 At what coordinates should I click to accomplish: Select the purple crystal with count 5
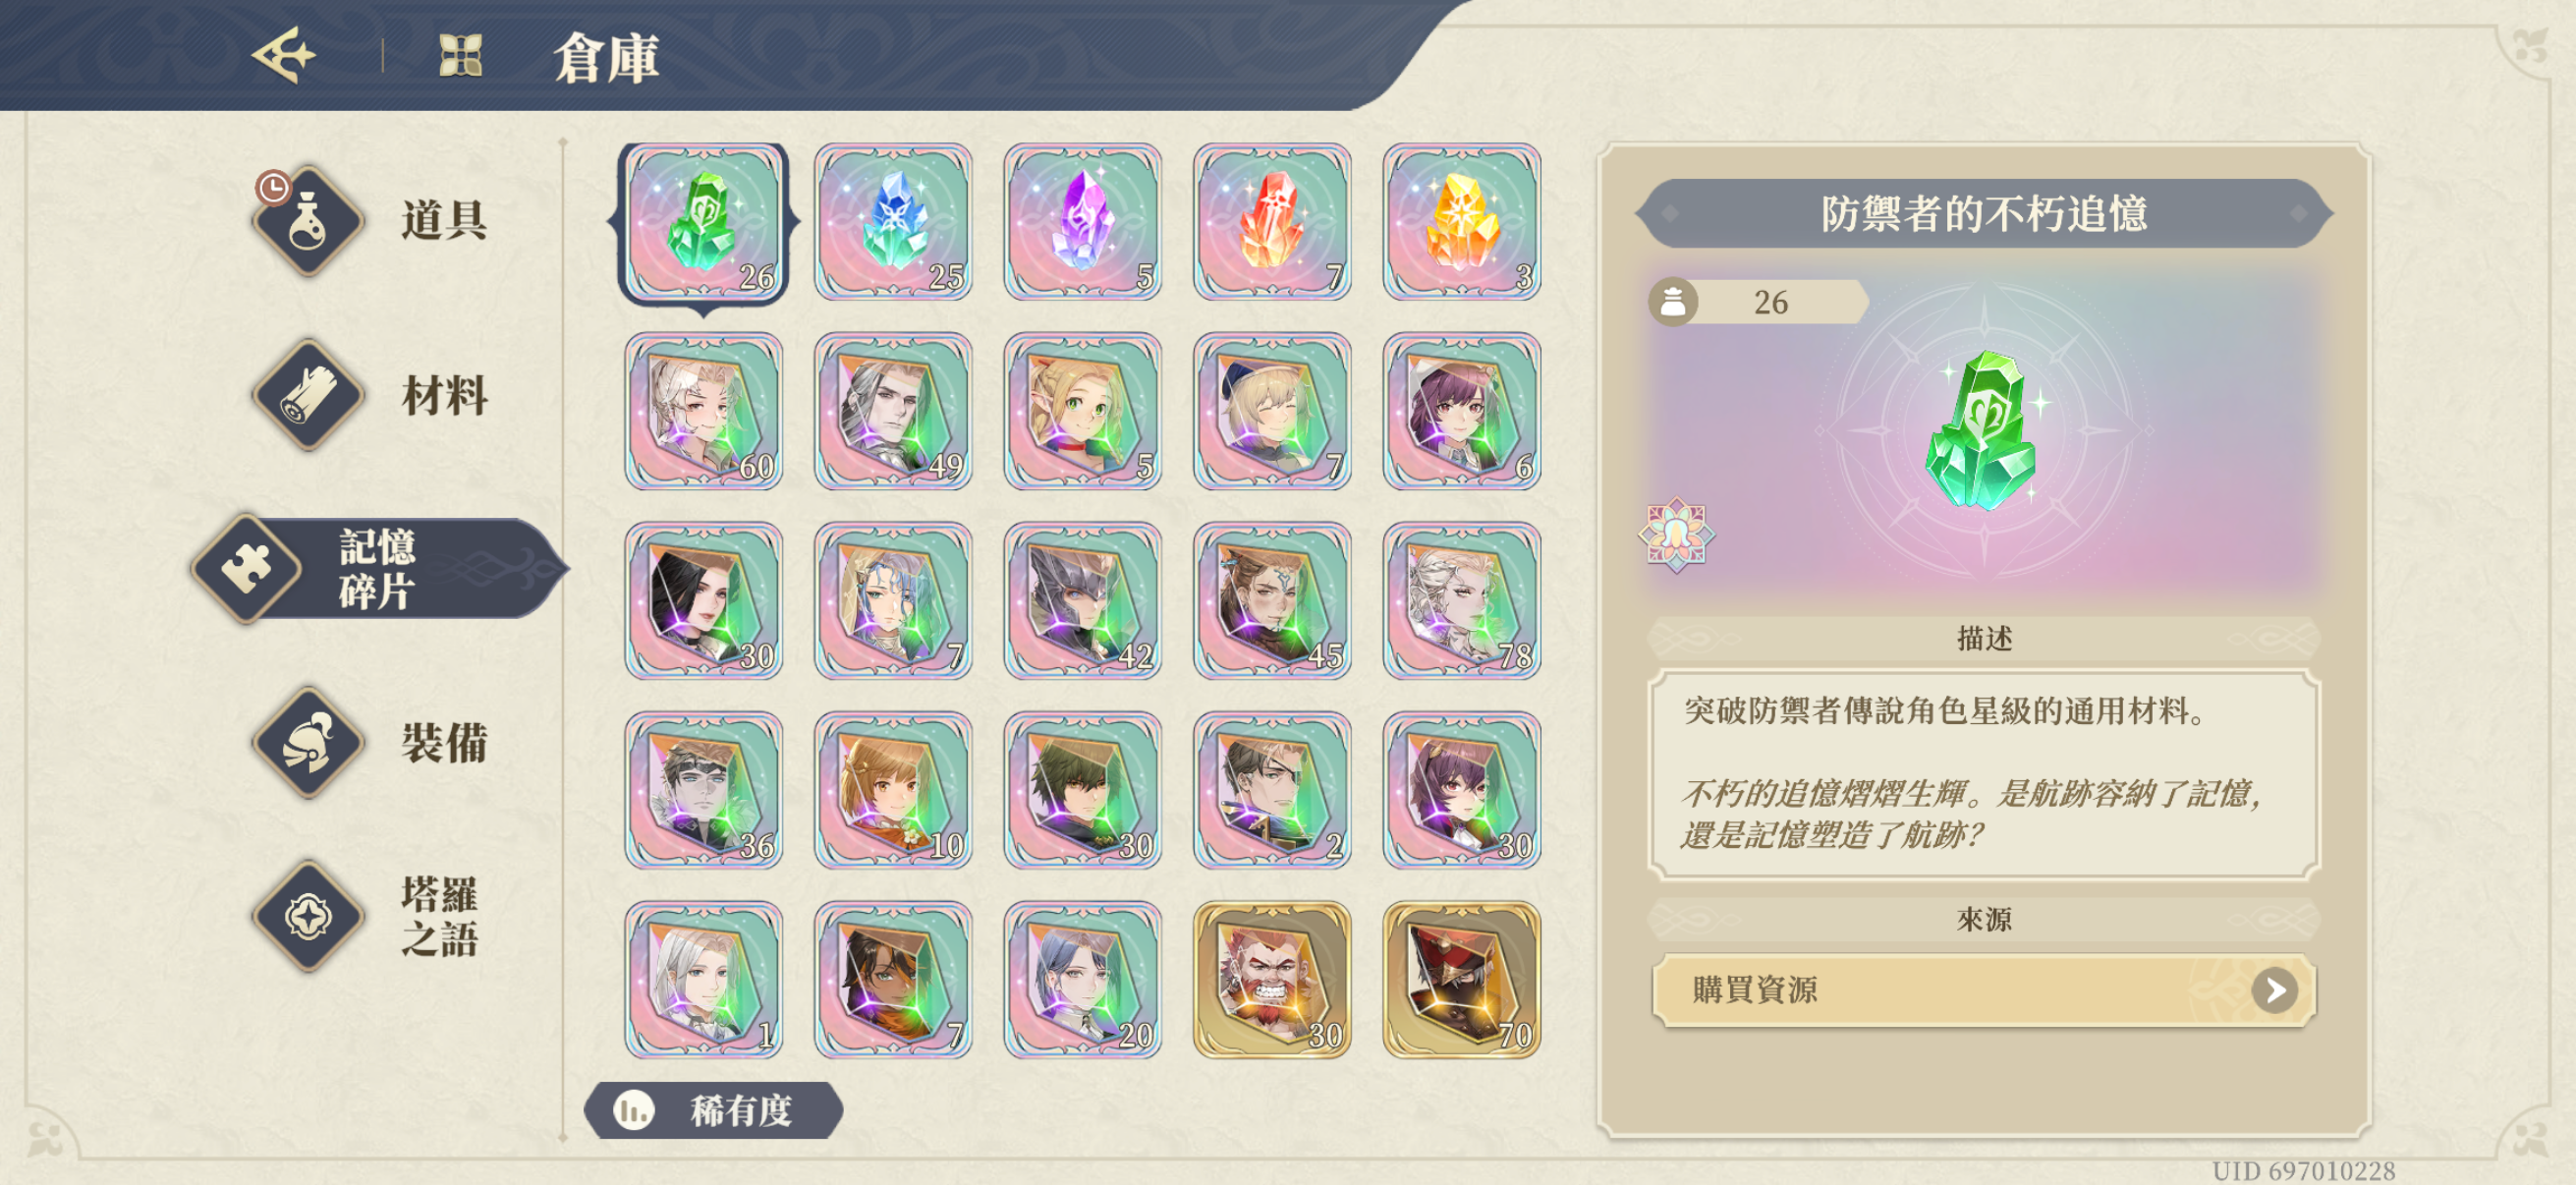click(1082, 222)
